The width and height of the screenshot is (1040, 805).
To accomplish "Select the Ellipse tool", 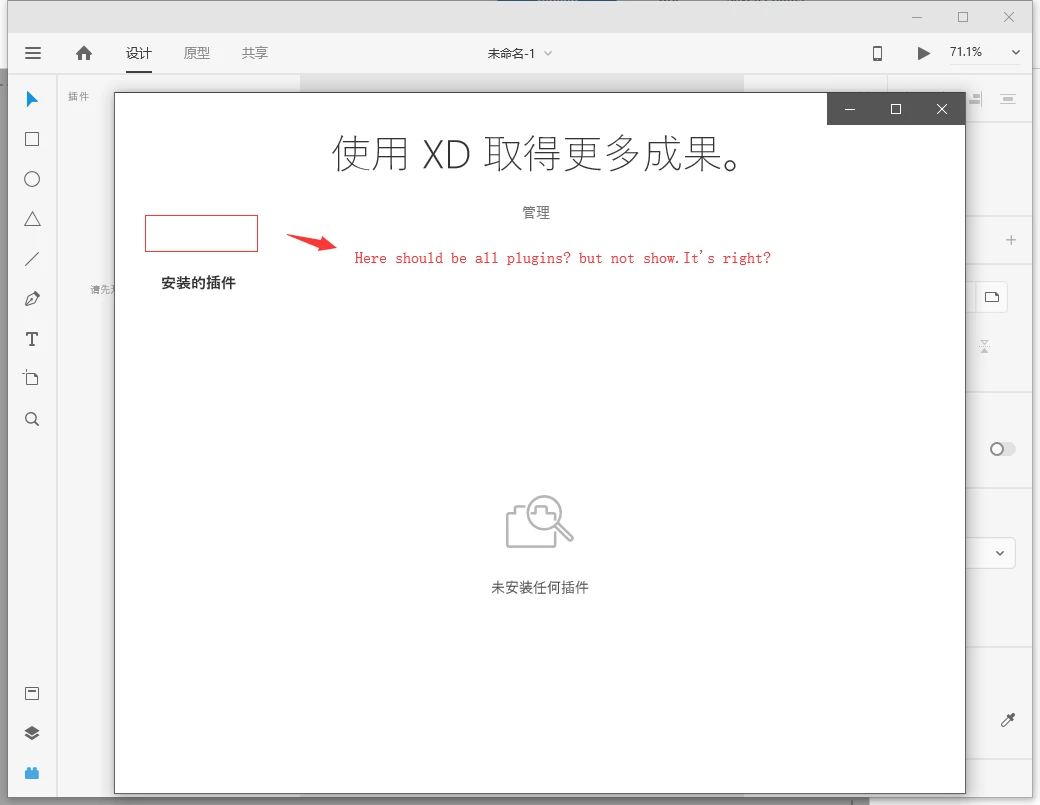I will pos(32,179).
